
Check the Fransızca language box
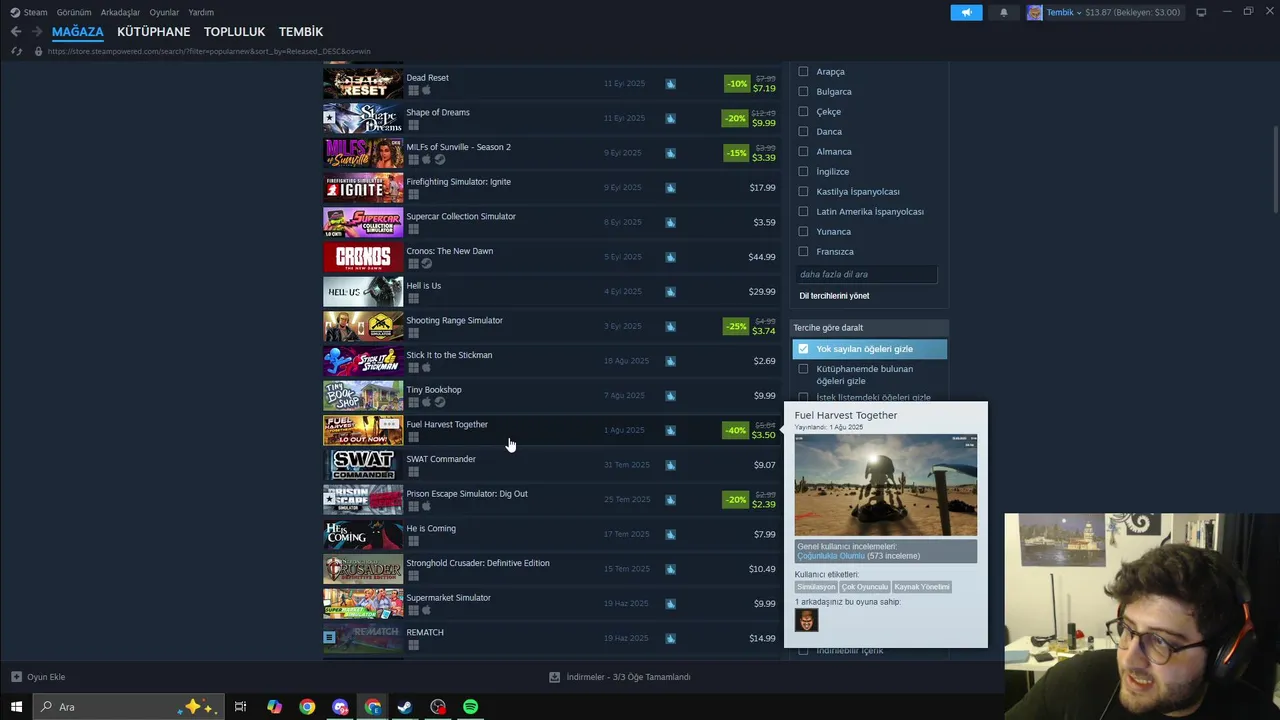803,252
